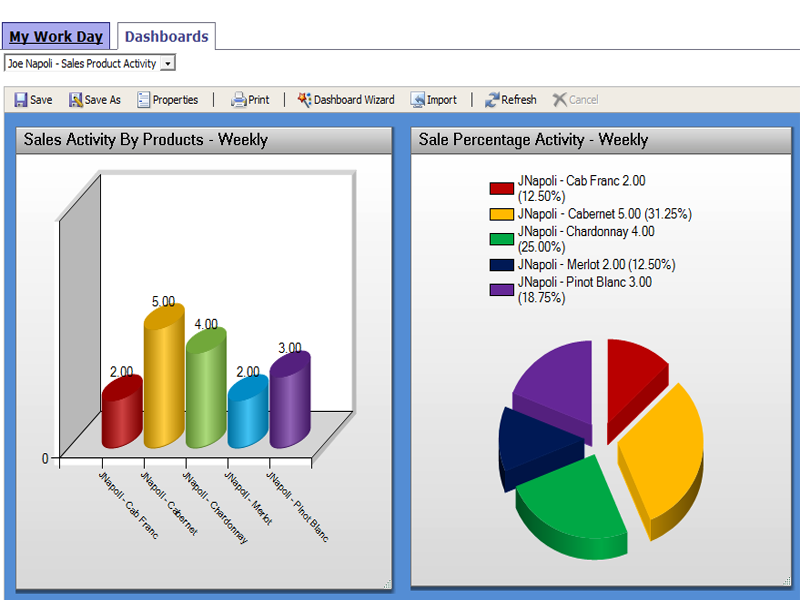
Task: Click the Import icon
Action: coord(417,100)
